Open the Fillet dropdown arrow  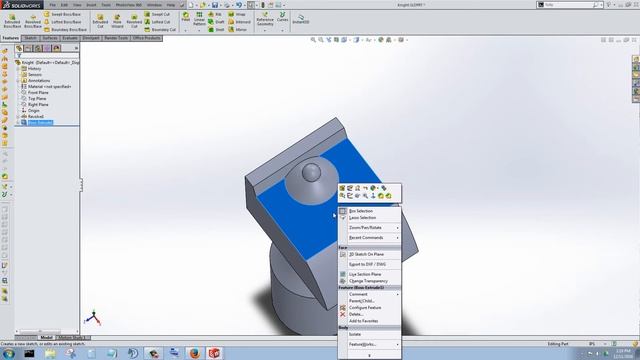coord(186,31)
